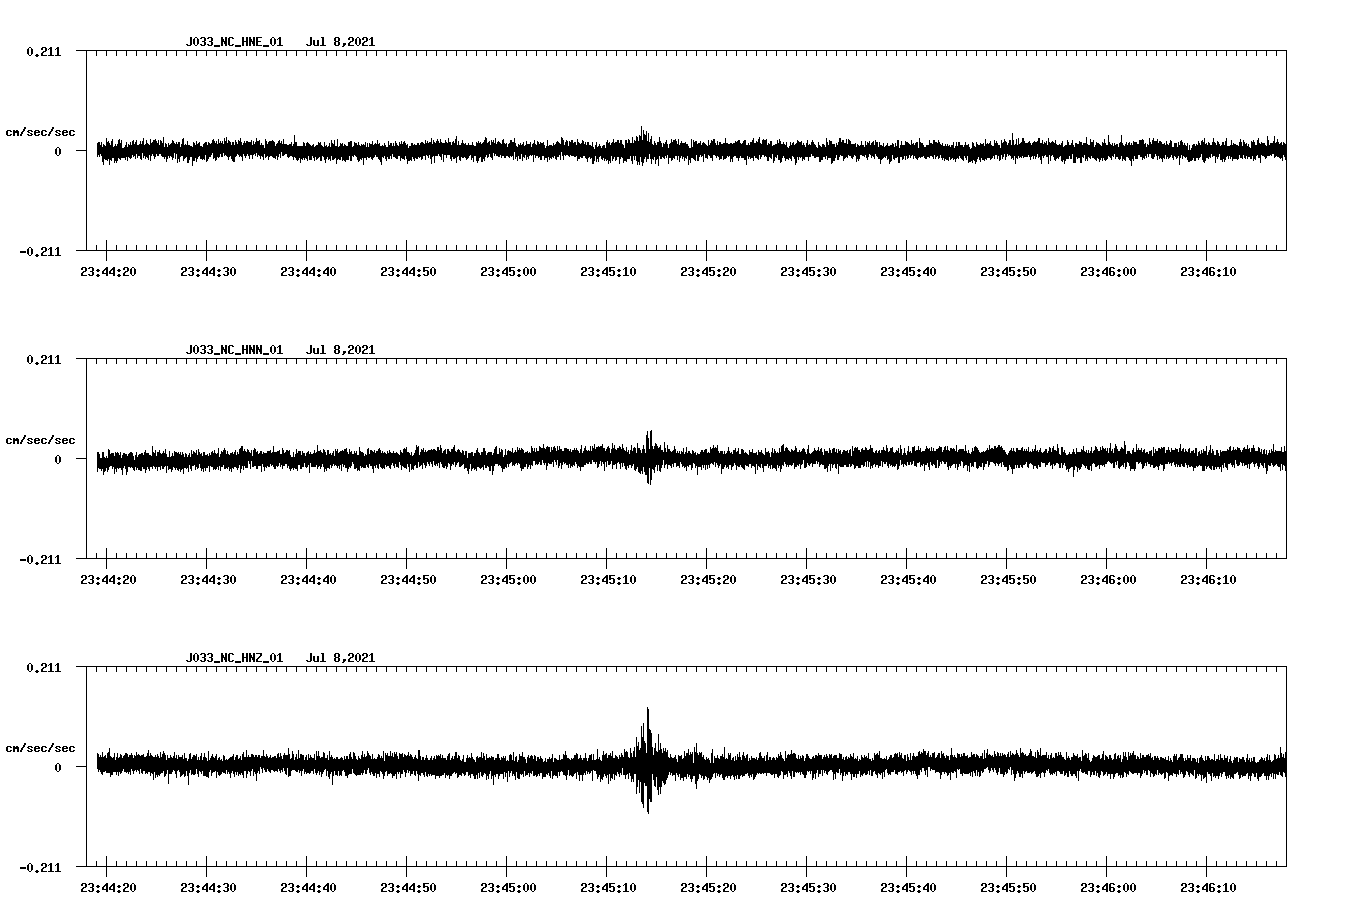Click the Jul 8,2021 date on the HNN plot
Screen dimensions: 1358x924
pyautogui.click(x=342, y=350)
